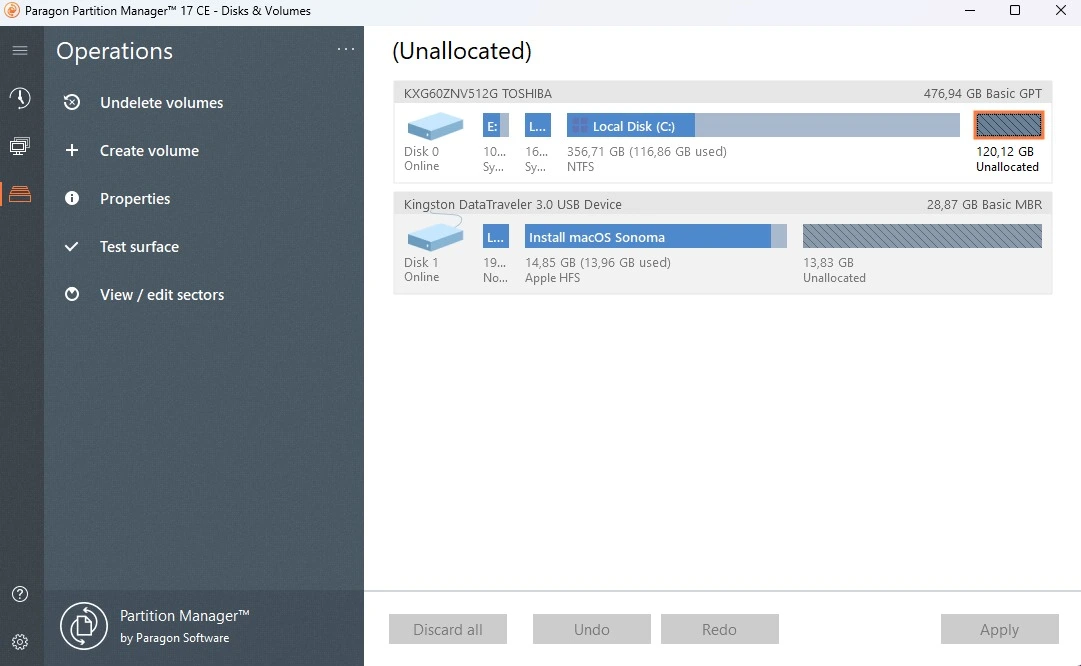Image resolution: width=1081 pixels, height=666 pixels.
Task: Click the Partition Manager by Paragon Software text
Action: point(185,626)
